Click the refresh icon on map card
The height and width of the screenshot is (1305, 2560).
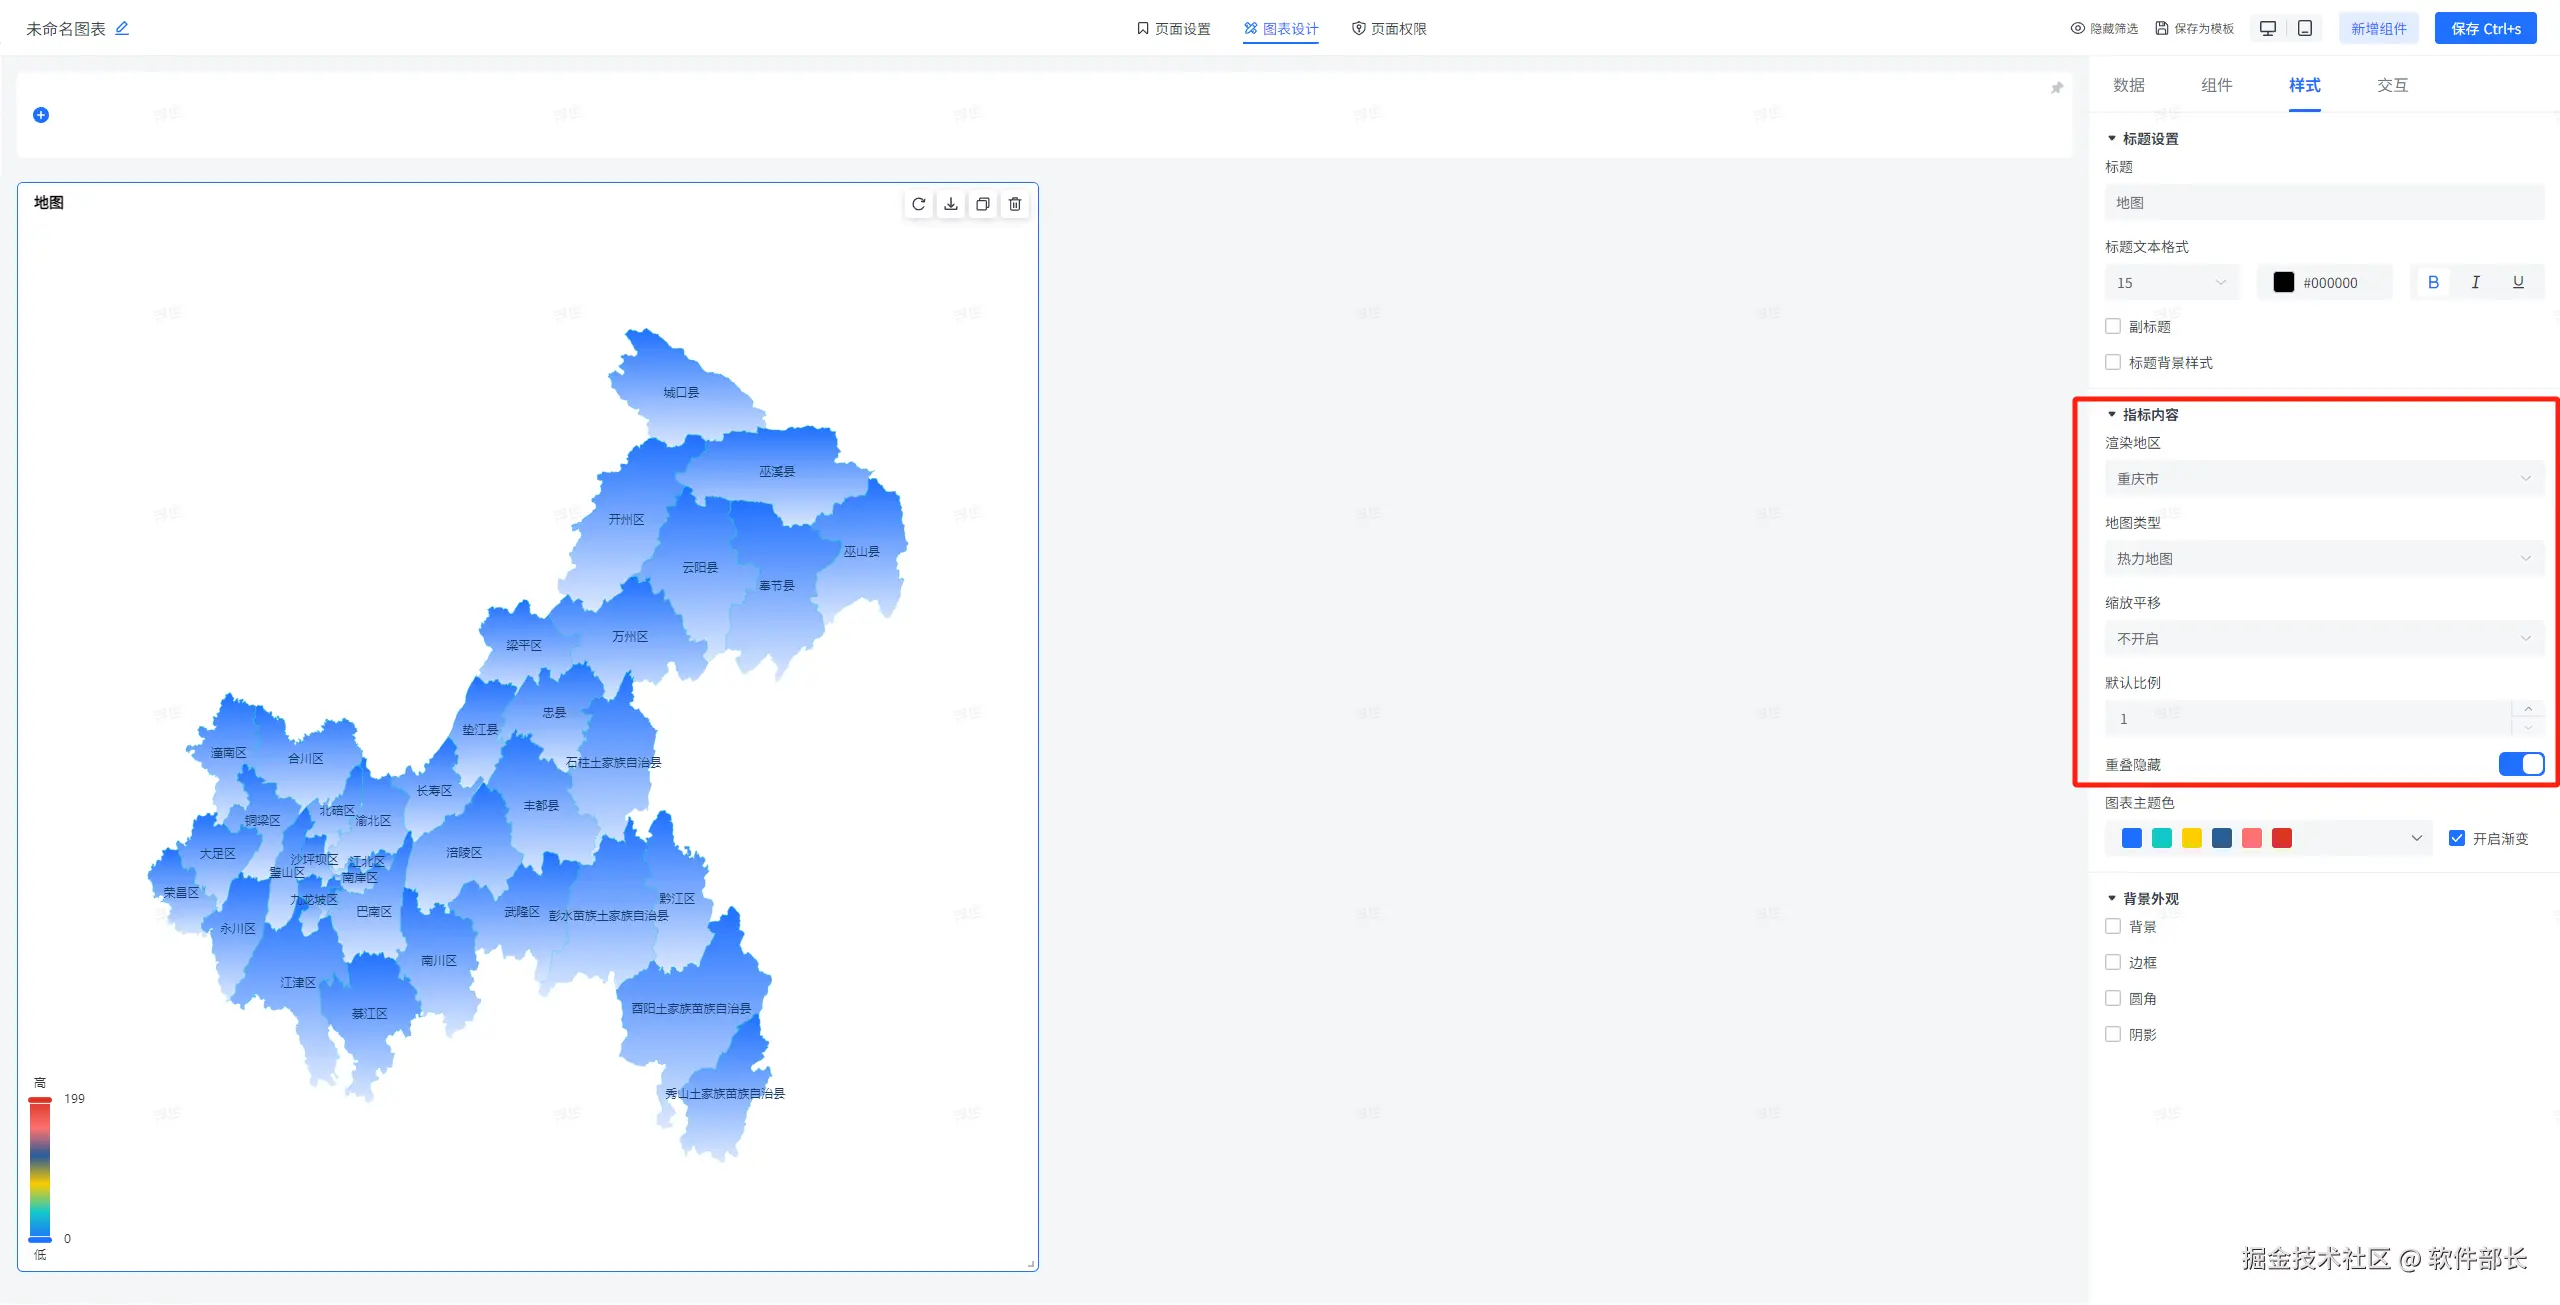(918, 204)
